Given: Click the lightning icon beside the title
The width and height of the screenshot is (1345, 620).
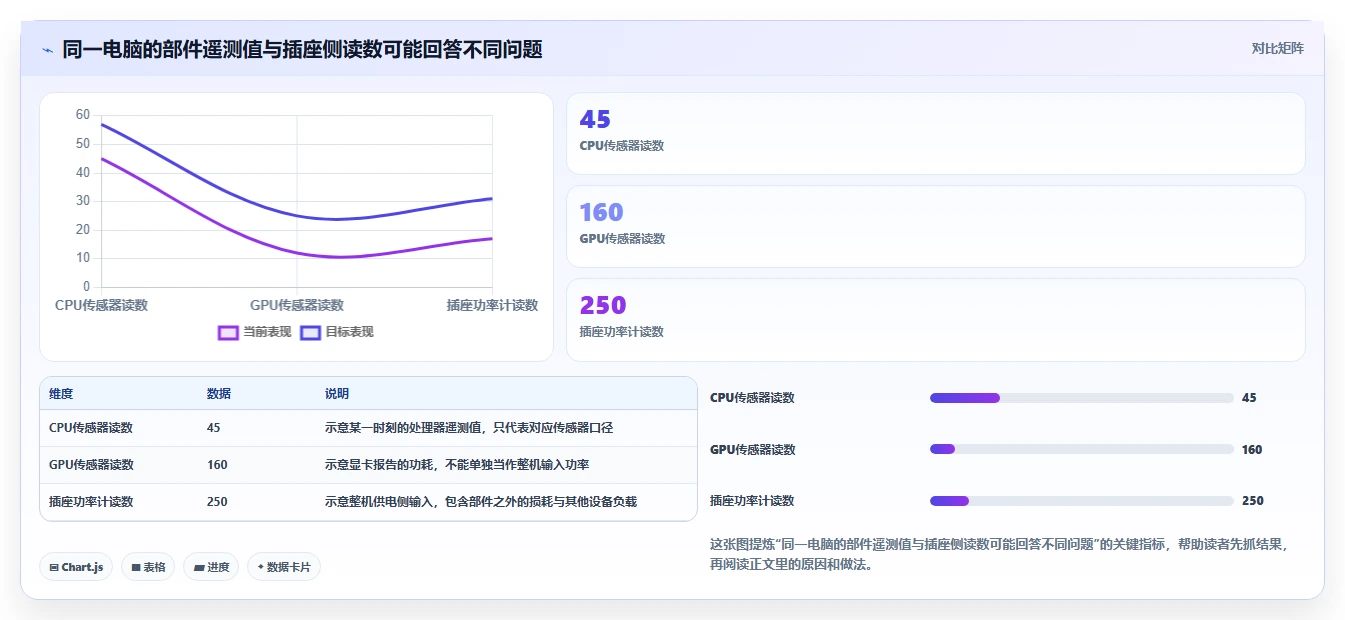Looking at the screenshot, I should pyautogui.click(x=47, y=49).
